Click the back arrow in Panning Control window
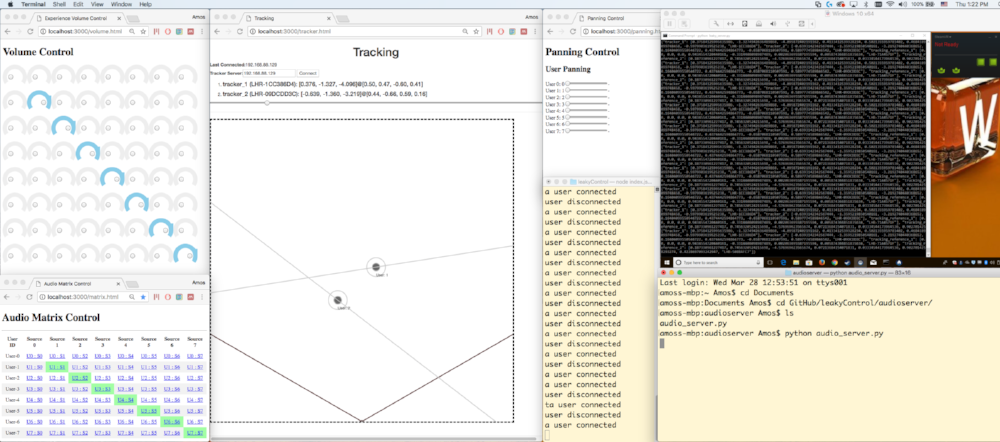Image resolution: width=1000 pixels, height=442 pixels. [549, 31]
